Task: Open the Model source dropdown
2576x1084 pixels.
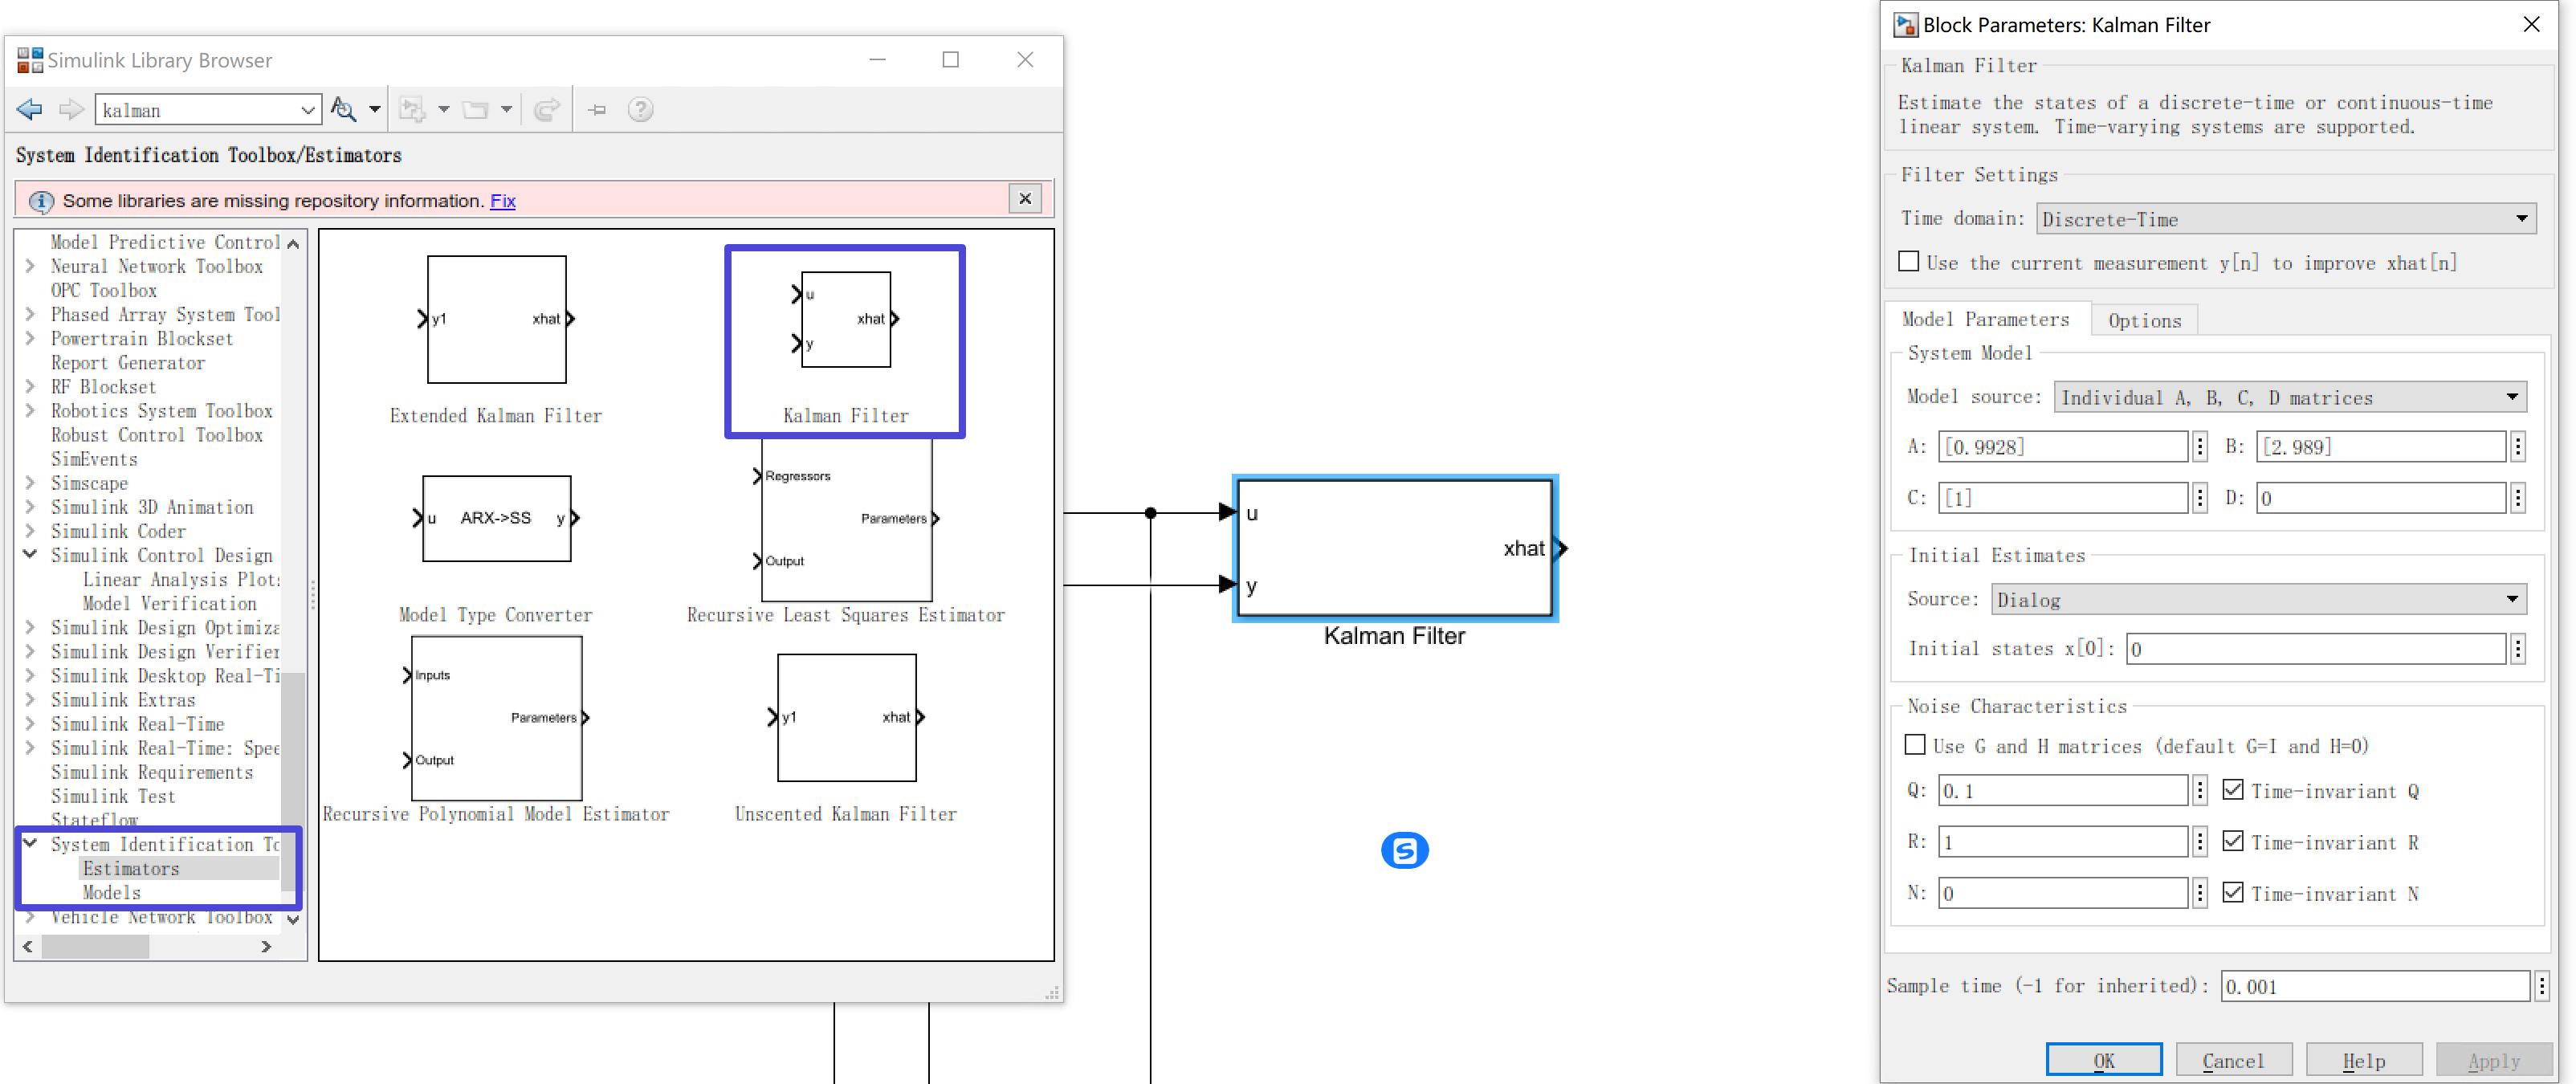Action: [x=2290, y=397]
